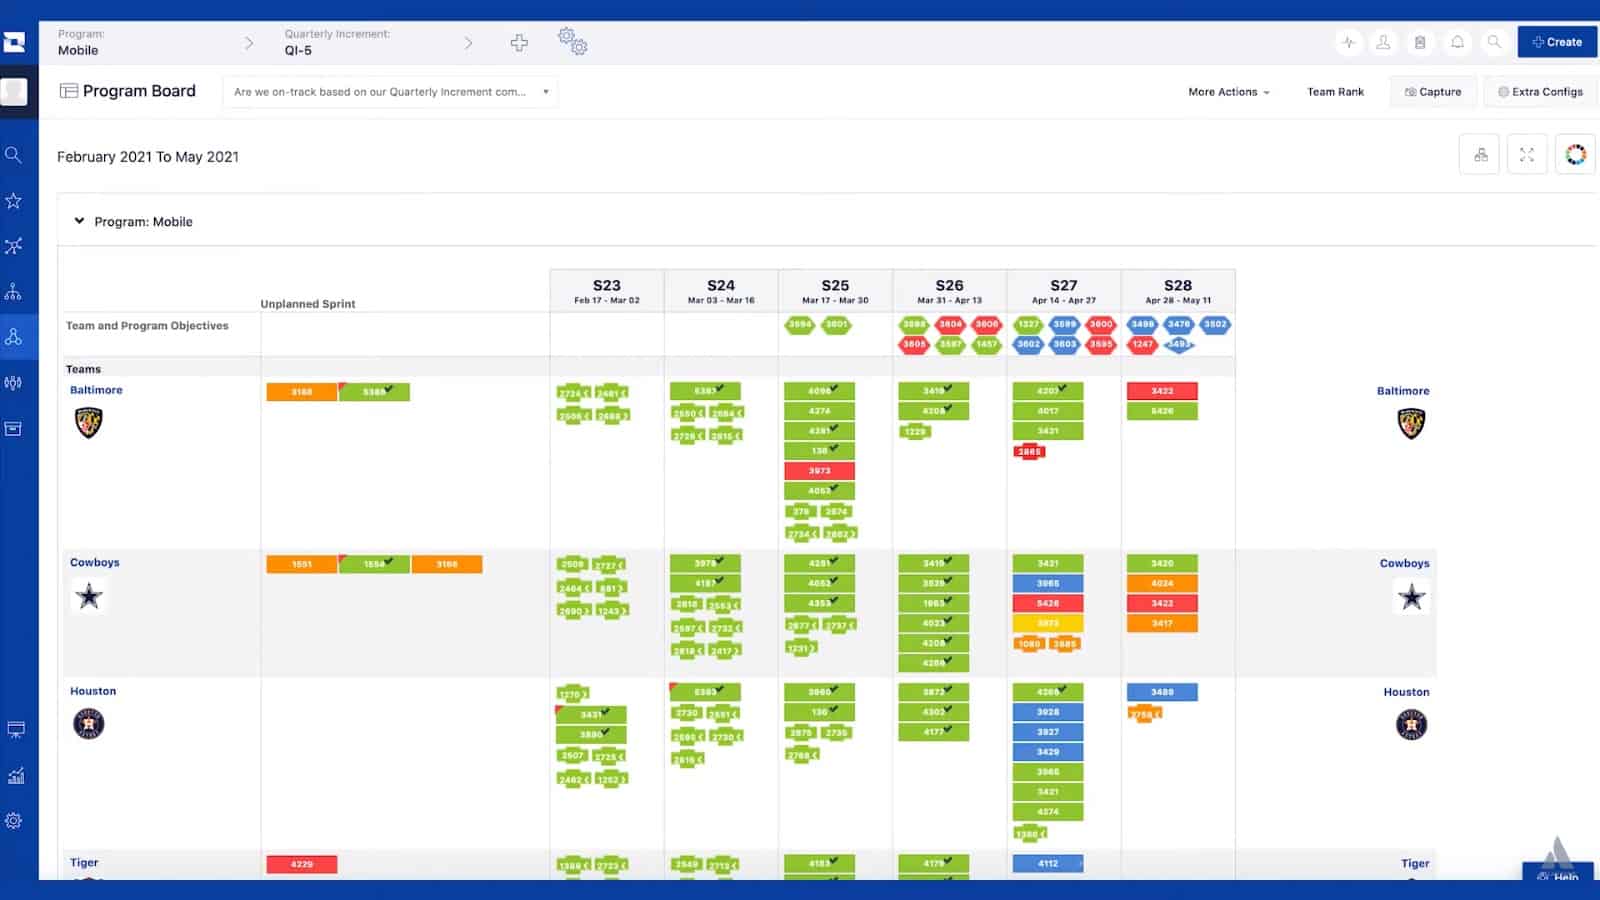The height and width of the screenshot is (900, 1600).
Task: Open the activity feed icon near Create
Action: coord(1349,42)
